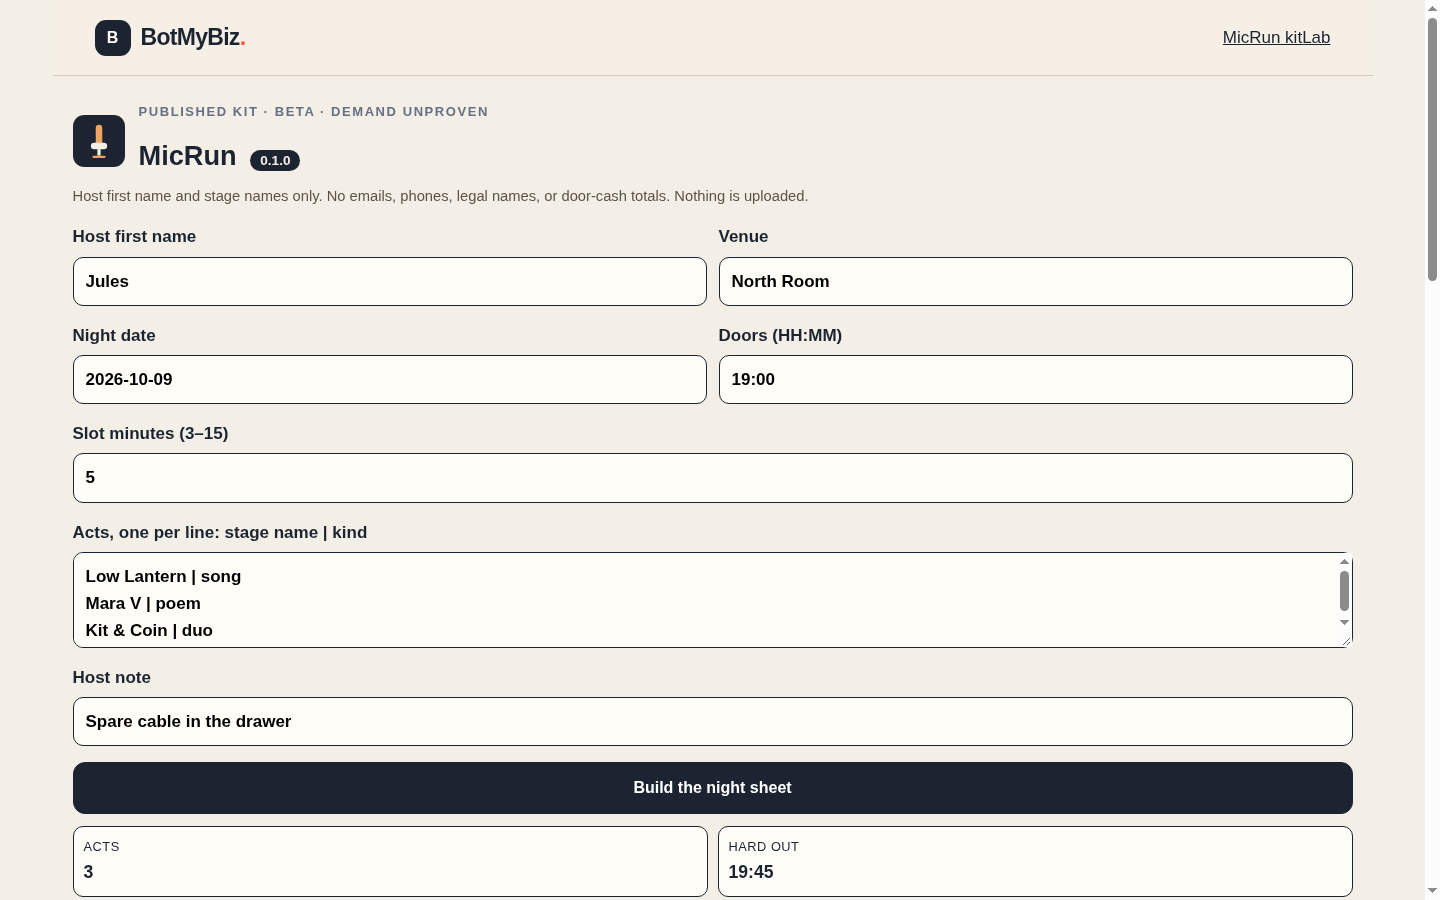Screen dimensions: 1440x900
Task: Click the "Mara V | poem" line
Action: coord(143,604)
